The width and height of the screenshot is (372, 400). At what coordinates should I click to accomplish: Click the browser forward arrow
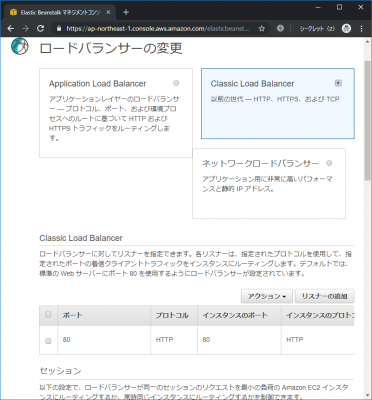tap(25, 29)
